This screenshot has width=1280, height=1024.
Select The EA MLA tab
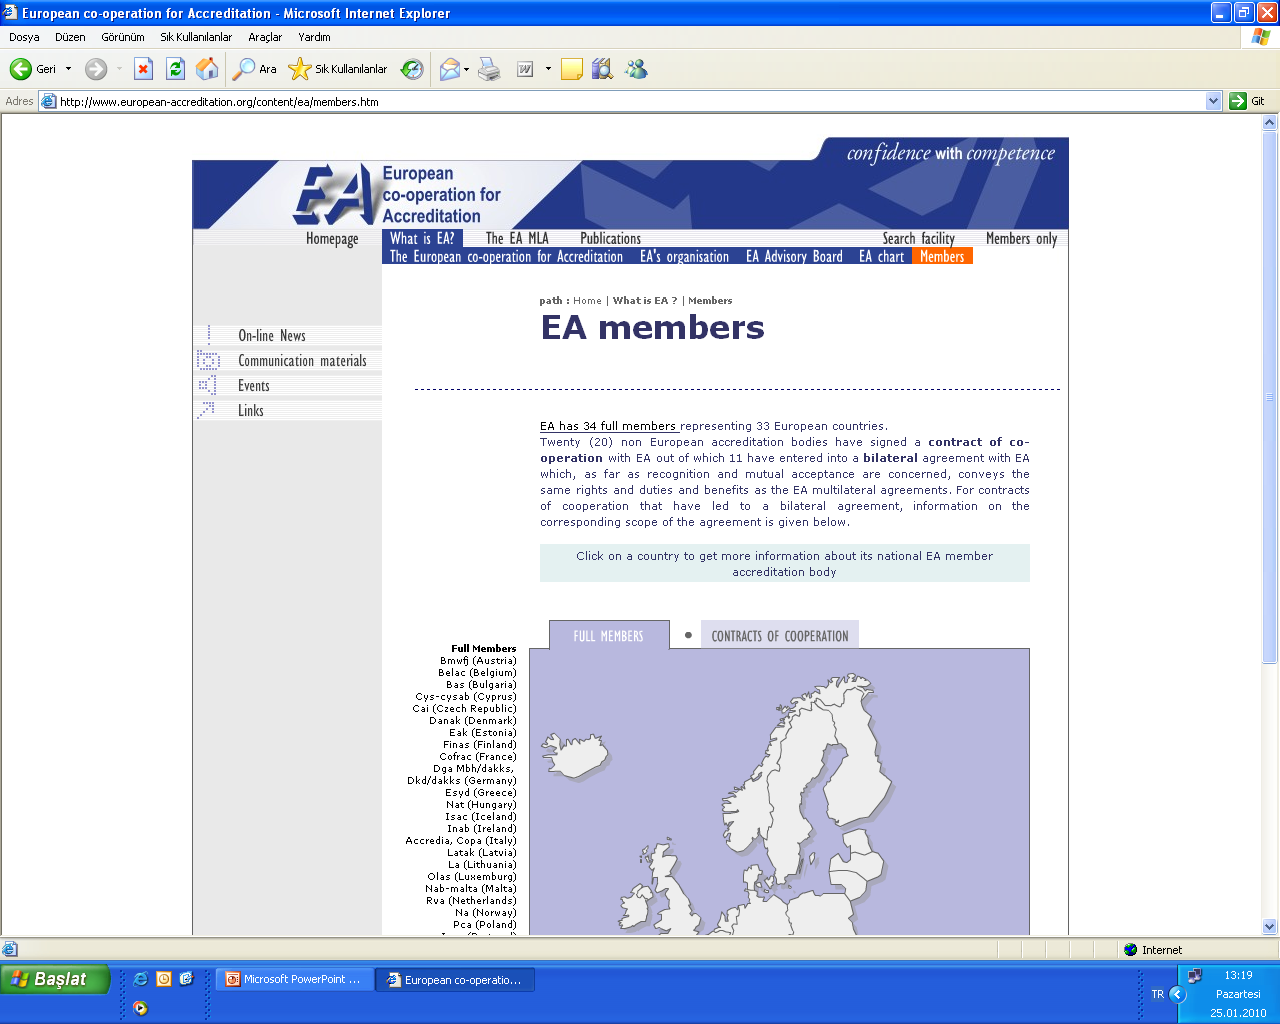[x=517, y=239]
